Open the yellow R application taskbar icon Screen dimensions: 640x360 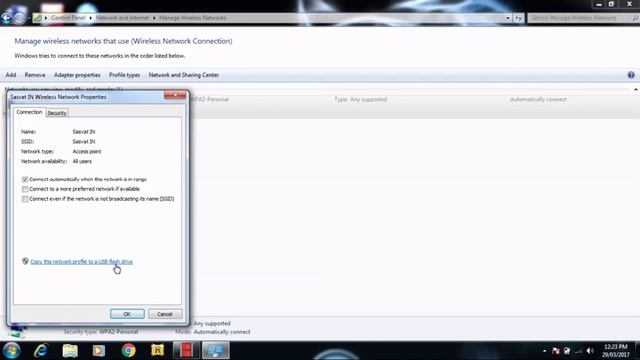157,350
